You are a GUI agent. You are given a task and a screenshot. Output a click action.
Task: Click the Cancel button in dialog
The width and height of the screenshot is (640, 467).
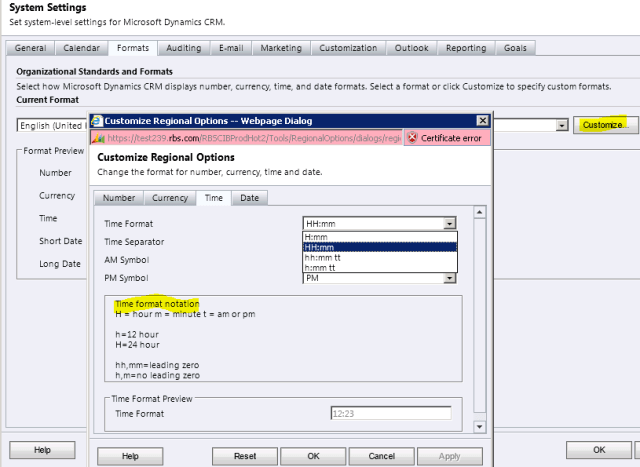click(x=380, y=456)
